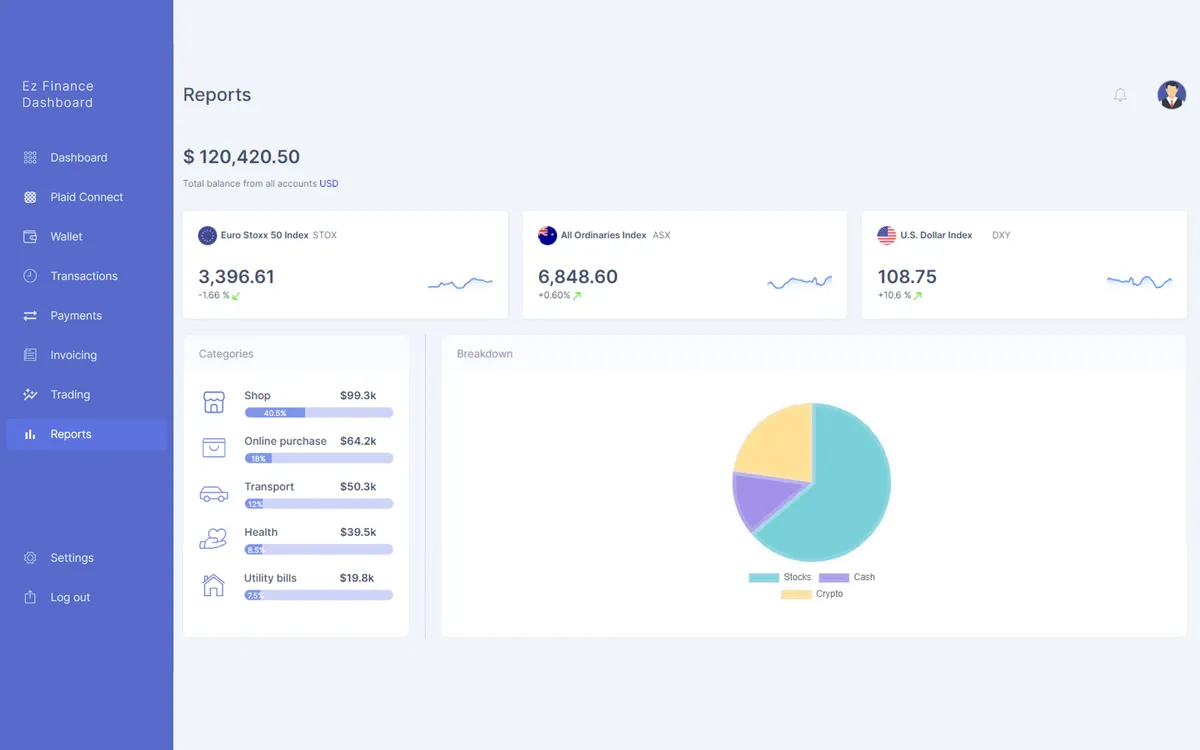Click the Shop storefront category icon

(x=214, y=402)
